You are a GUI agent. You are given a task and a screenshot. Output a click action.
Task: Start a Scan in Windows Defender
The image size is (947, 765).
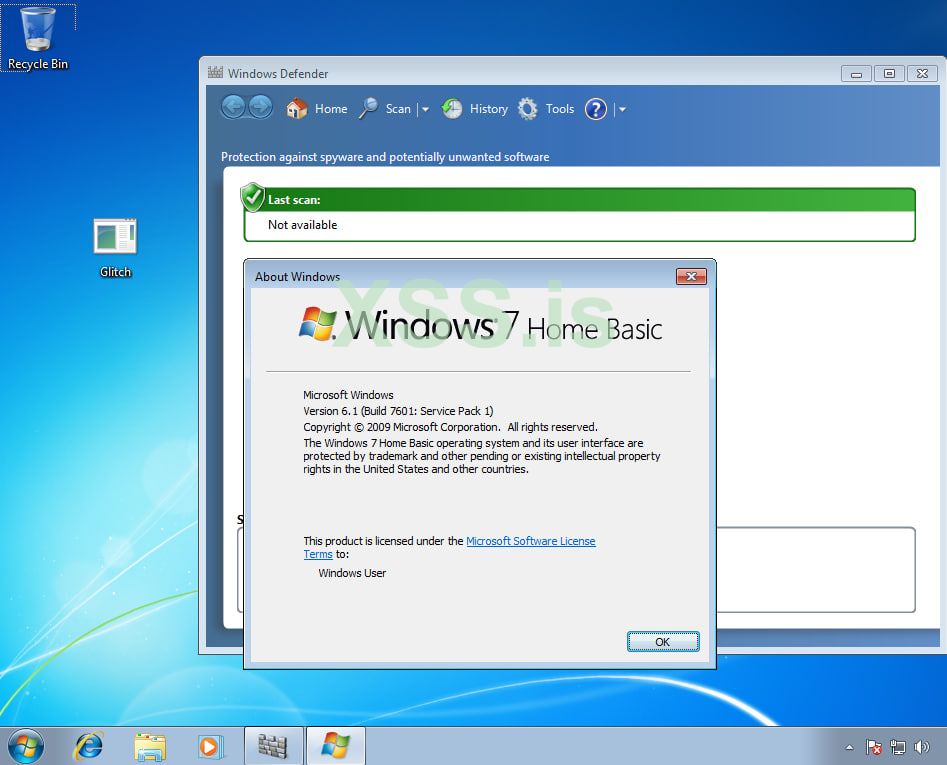click(385, 109)
